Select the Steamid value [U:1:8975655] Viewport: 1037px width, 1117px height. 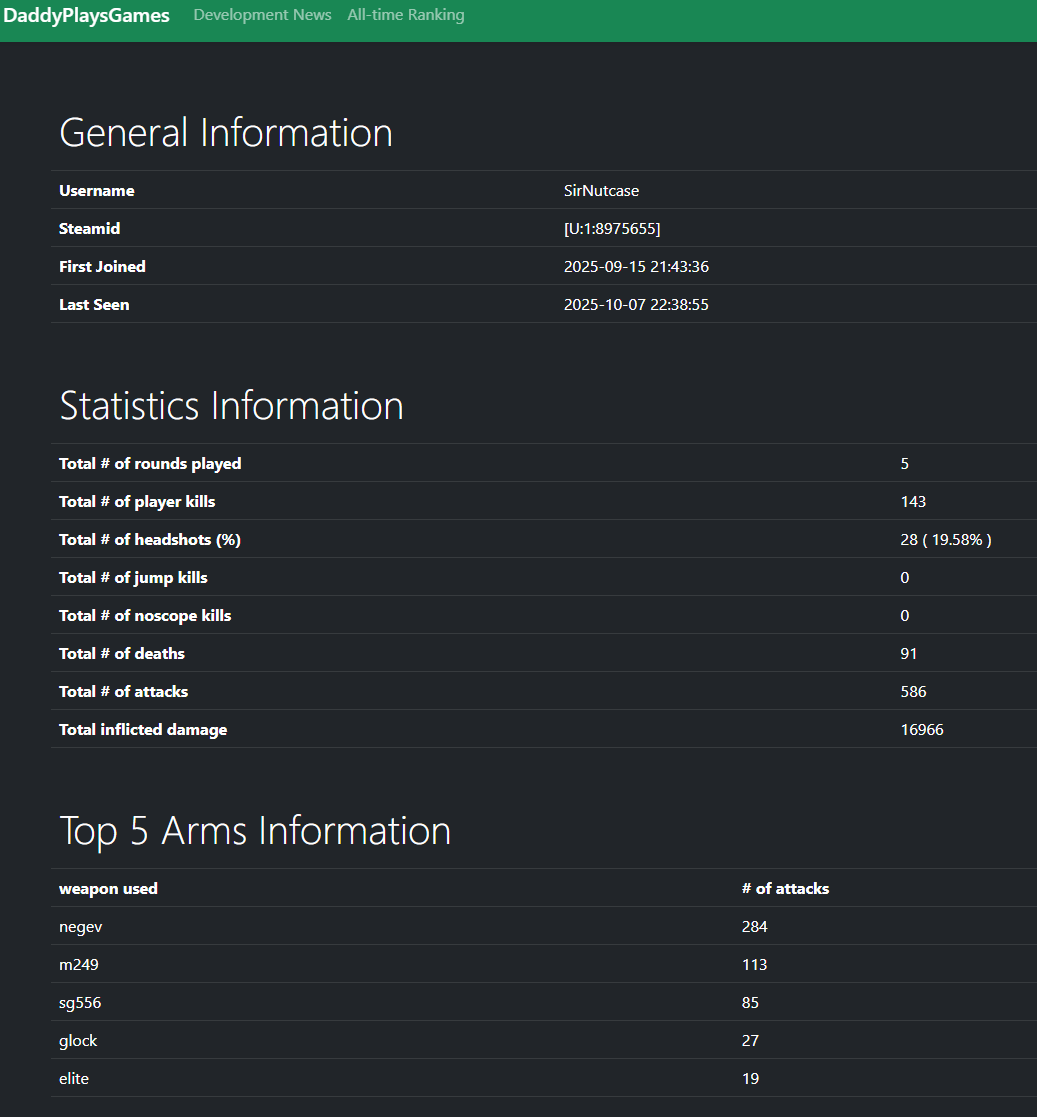point(612,228)
